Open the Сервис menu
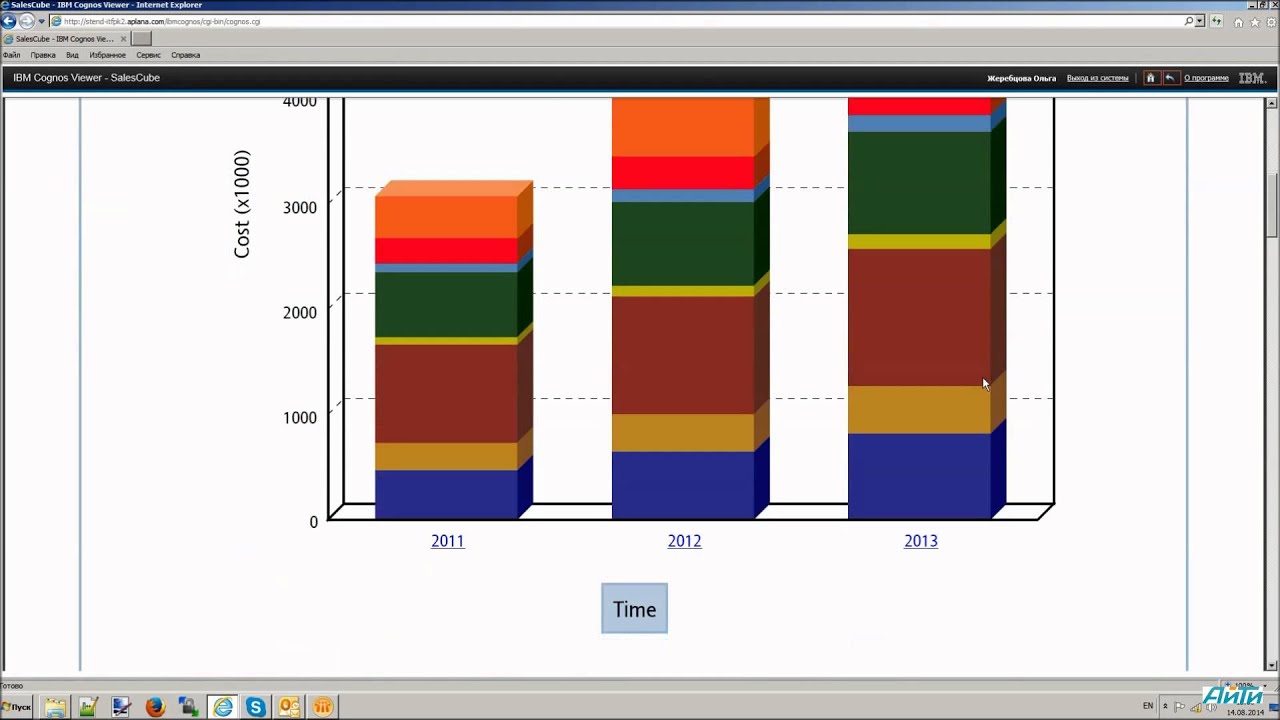The width and height of the screenshot is (1280, 720). (x=148, y=55)
